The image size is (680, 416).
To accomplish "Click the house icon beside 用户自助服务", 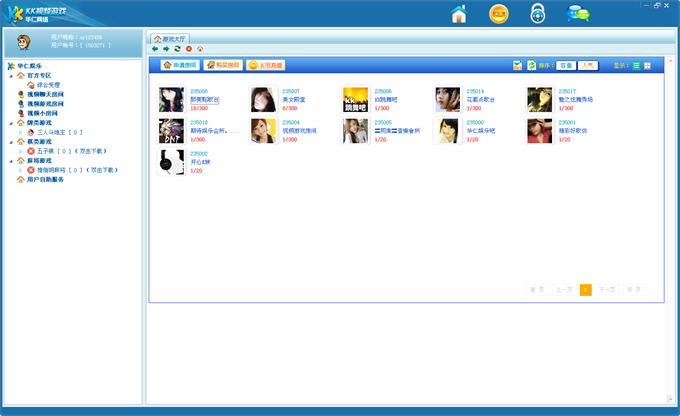I will click(20, 180).
